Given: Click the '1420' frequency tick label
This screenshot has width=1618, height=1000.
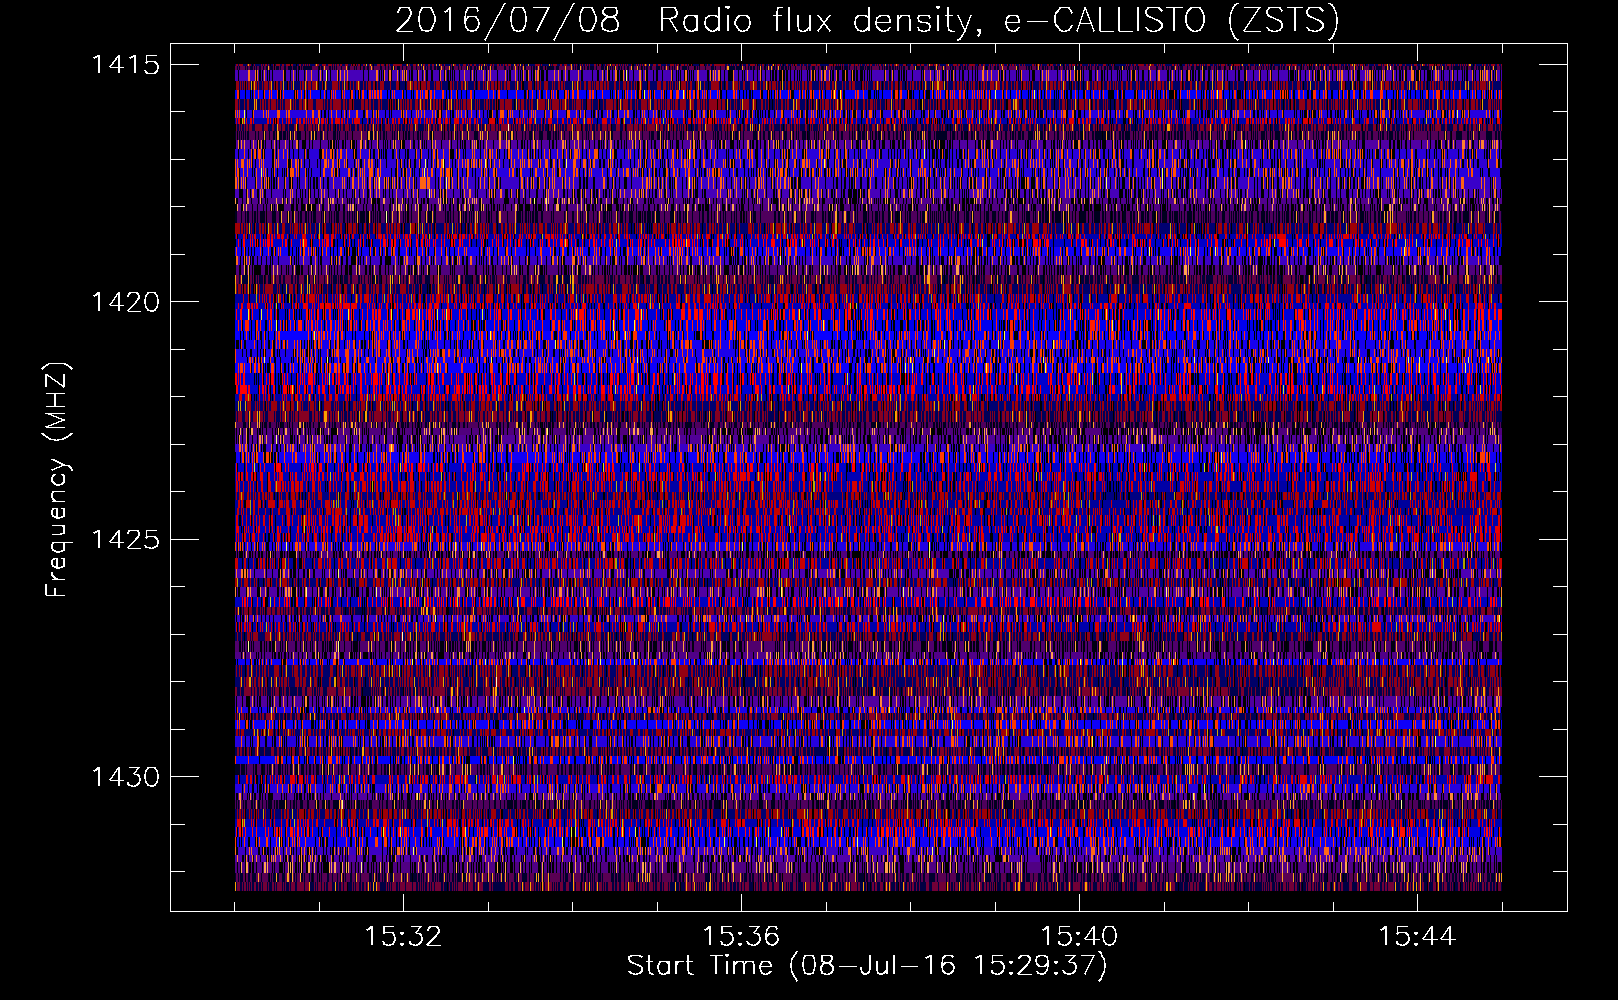Looking at the screenshot, I should 126,302.
